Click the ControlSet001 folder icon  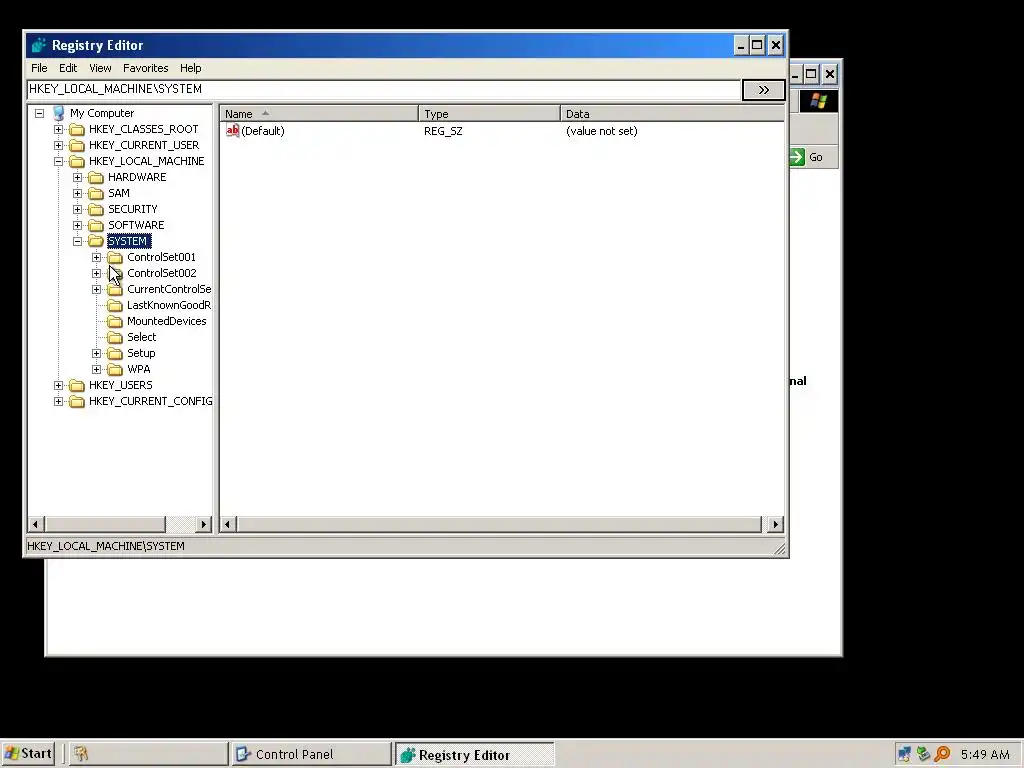pos(115,257)
